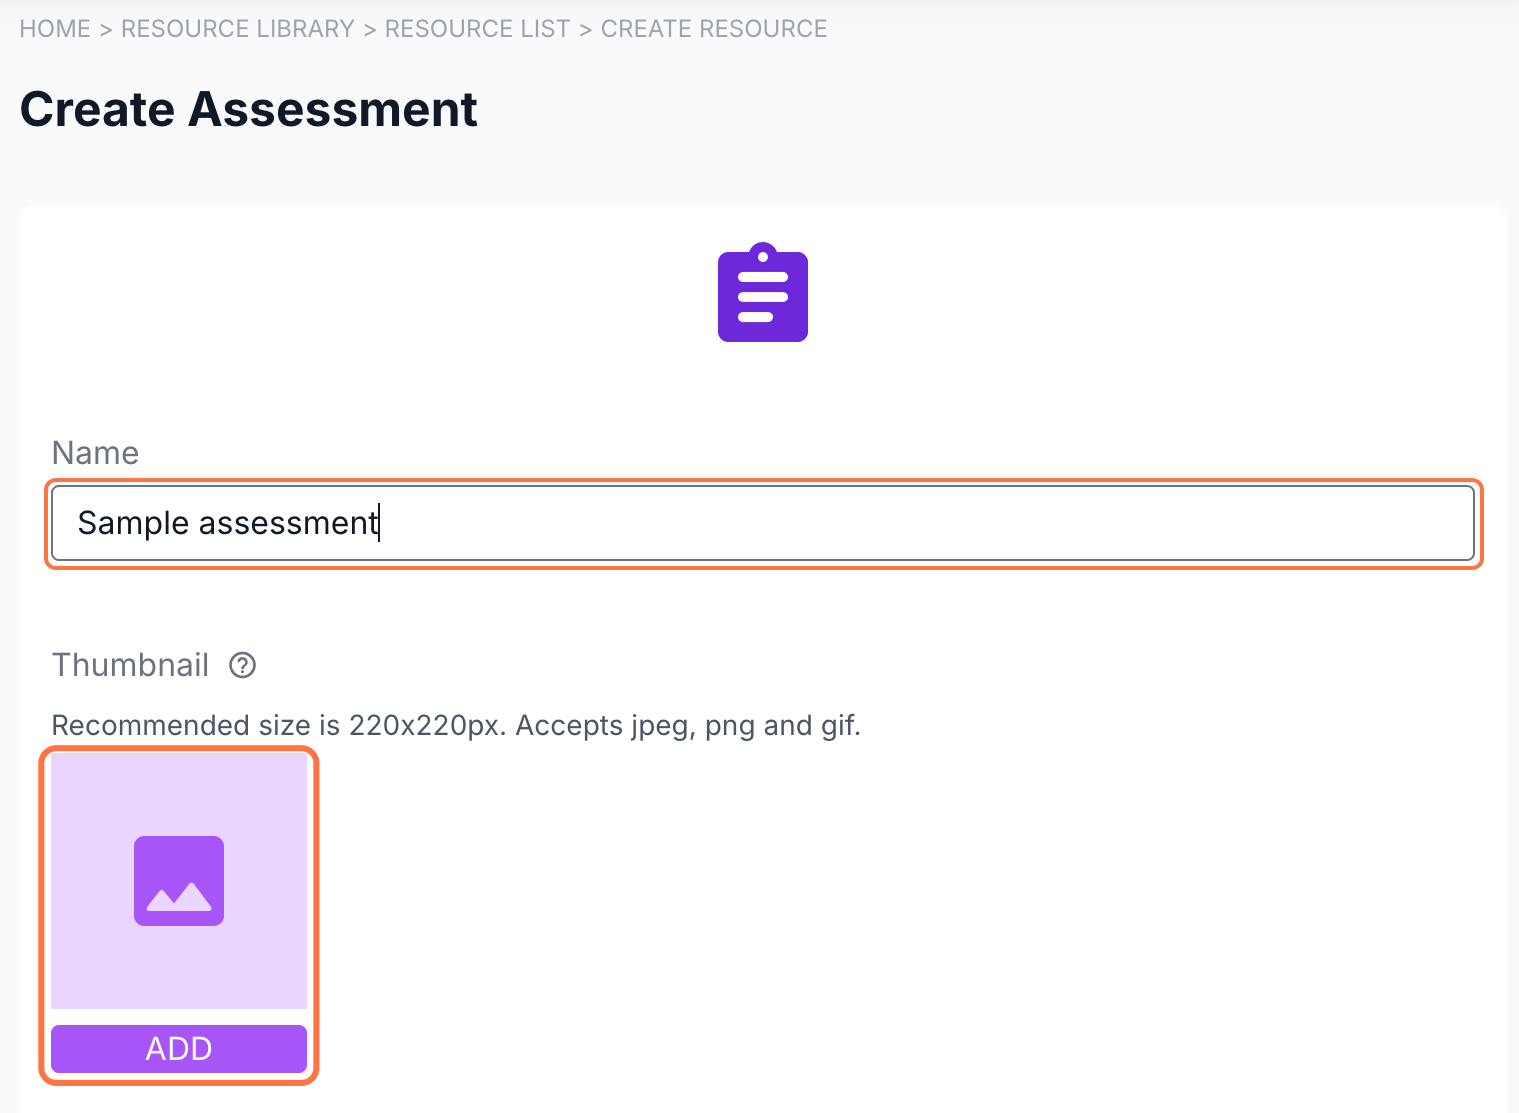
Task: Click breadcrumb separator after RESOURCE LIBRARY
Action: [x=369, y=29]
